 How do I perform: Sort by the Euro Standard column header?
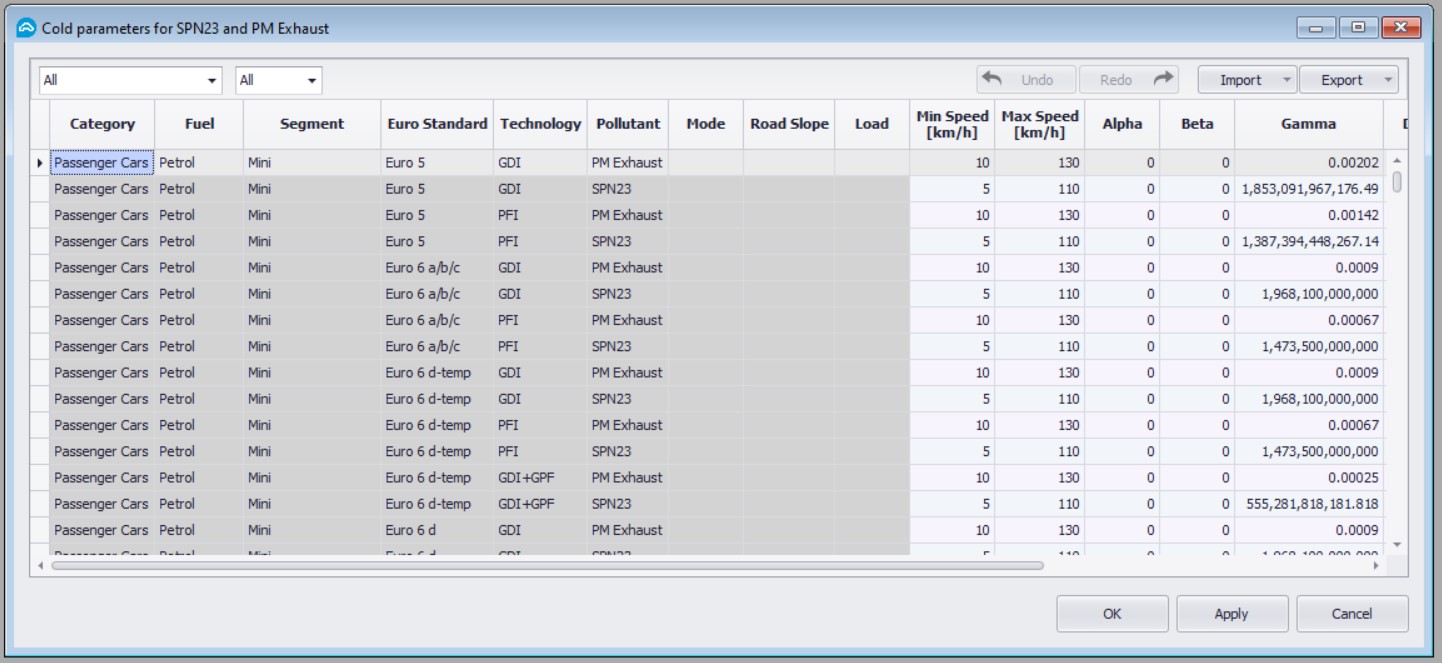point(437,124)
